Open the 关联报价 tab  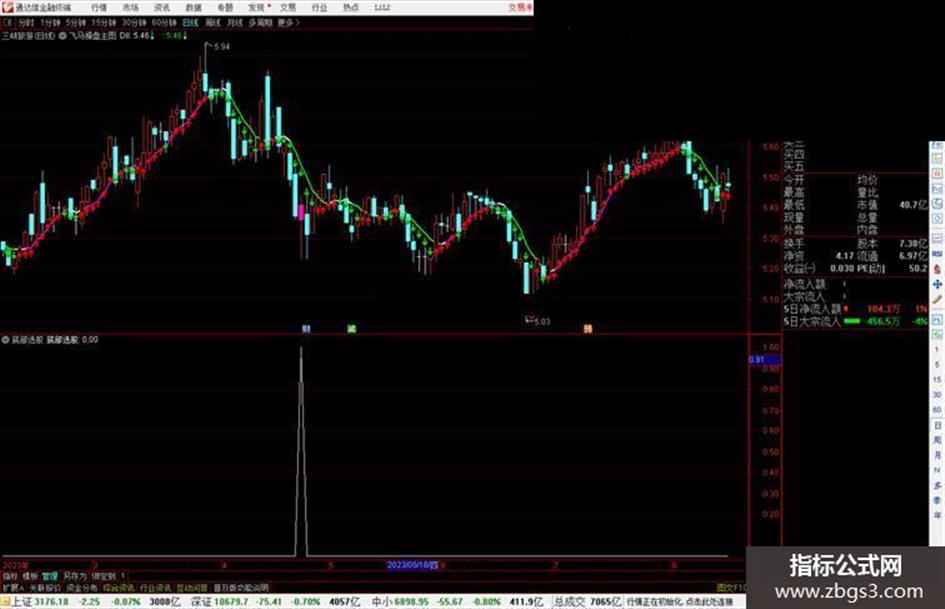coord(45,587)
